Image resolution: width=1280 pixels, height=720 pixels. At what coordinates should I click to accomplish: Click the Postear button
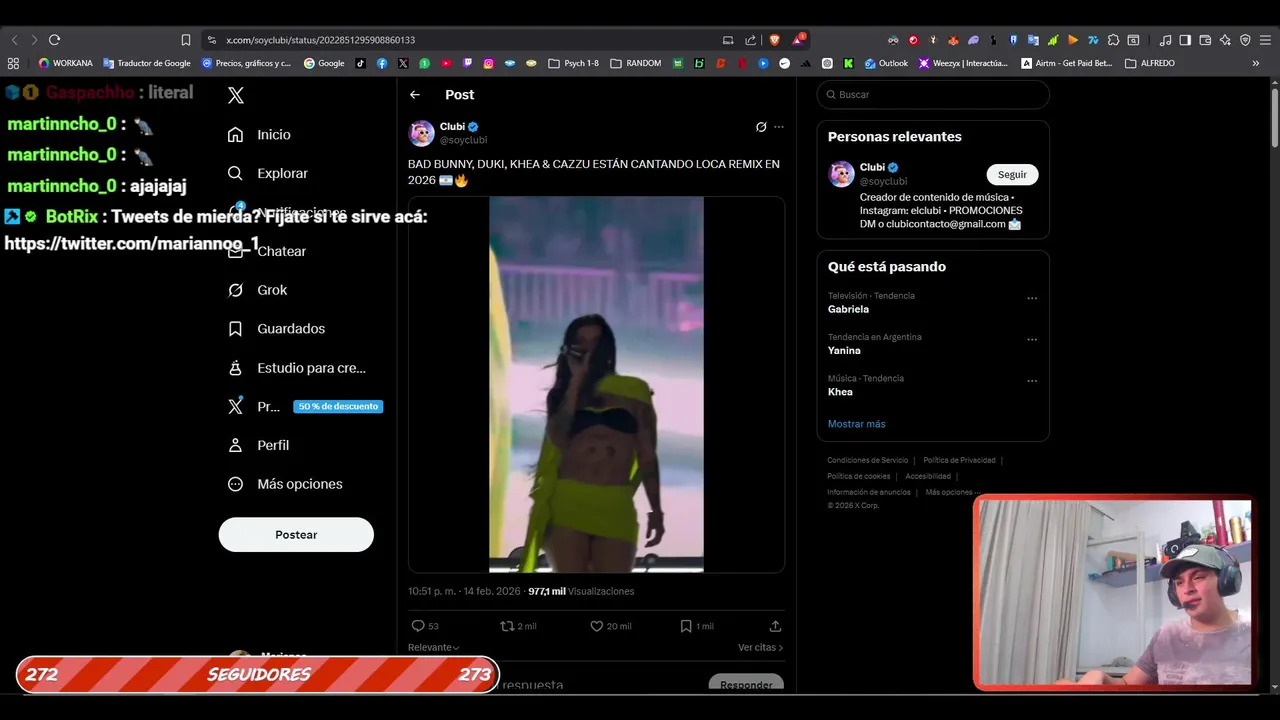pos(296,535)
